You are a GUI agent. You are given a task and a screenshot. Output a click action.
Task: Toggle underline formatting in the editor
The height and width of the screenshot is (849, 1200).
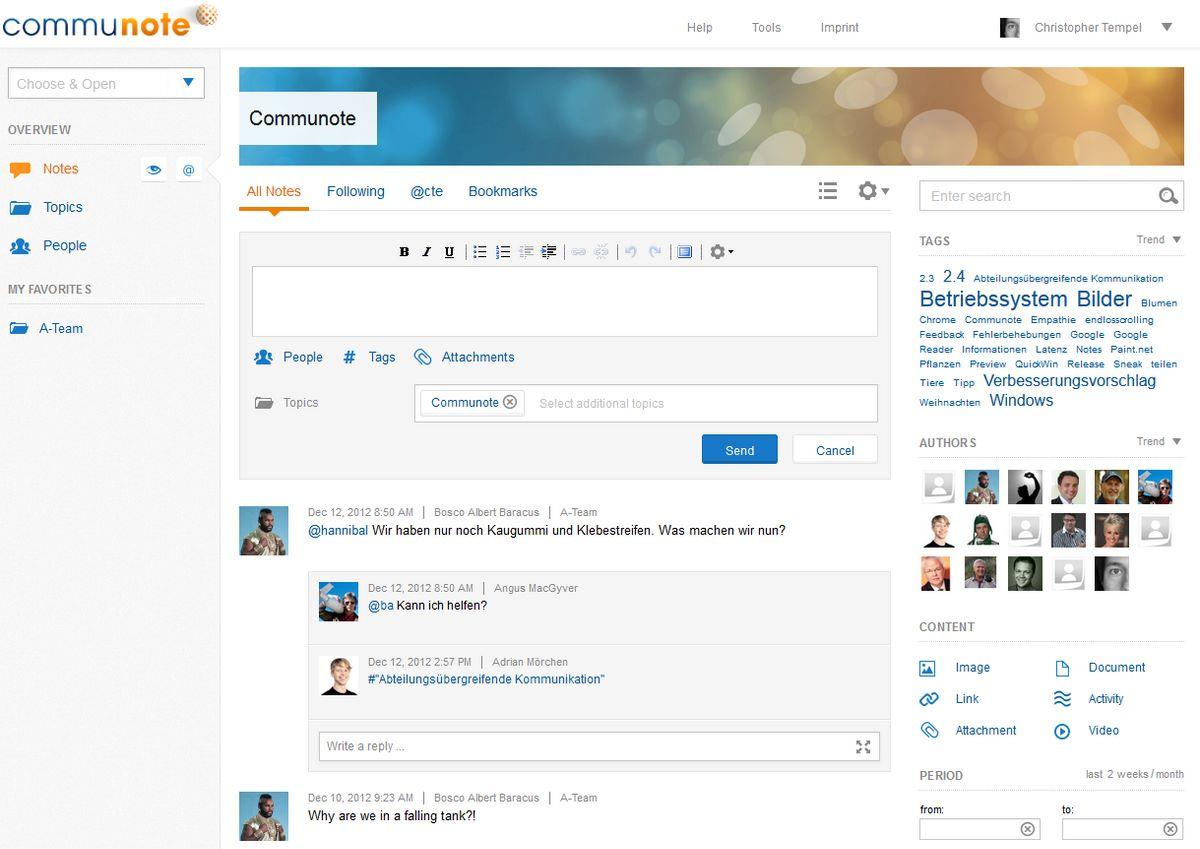[449, 252]
